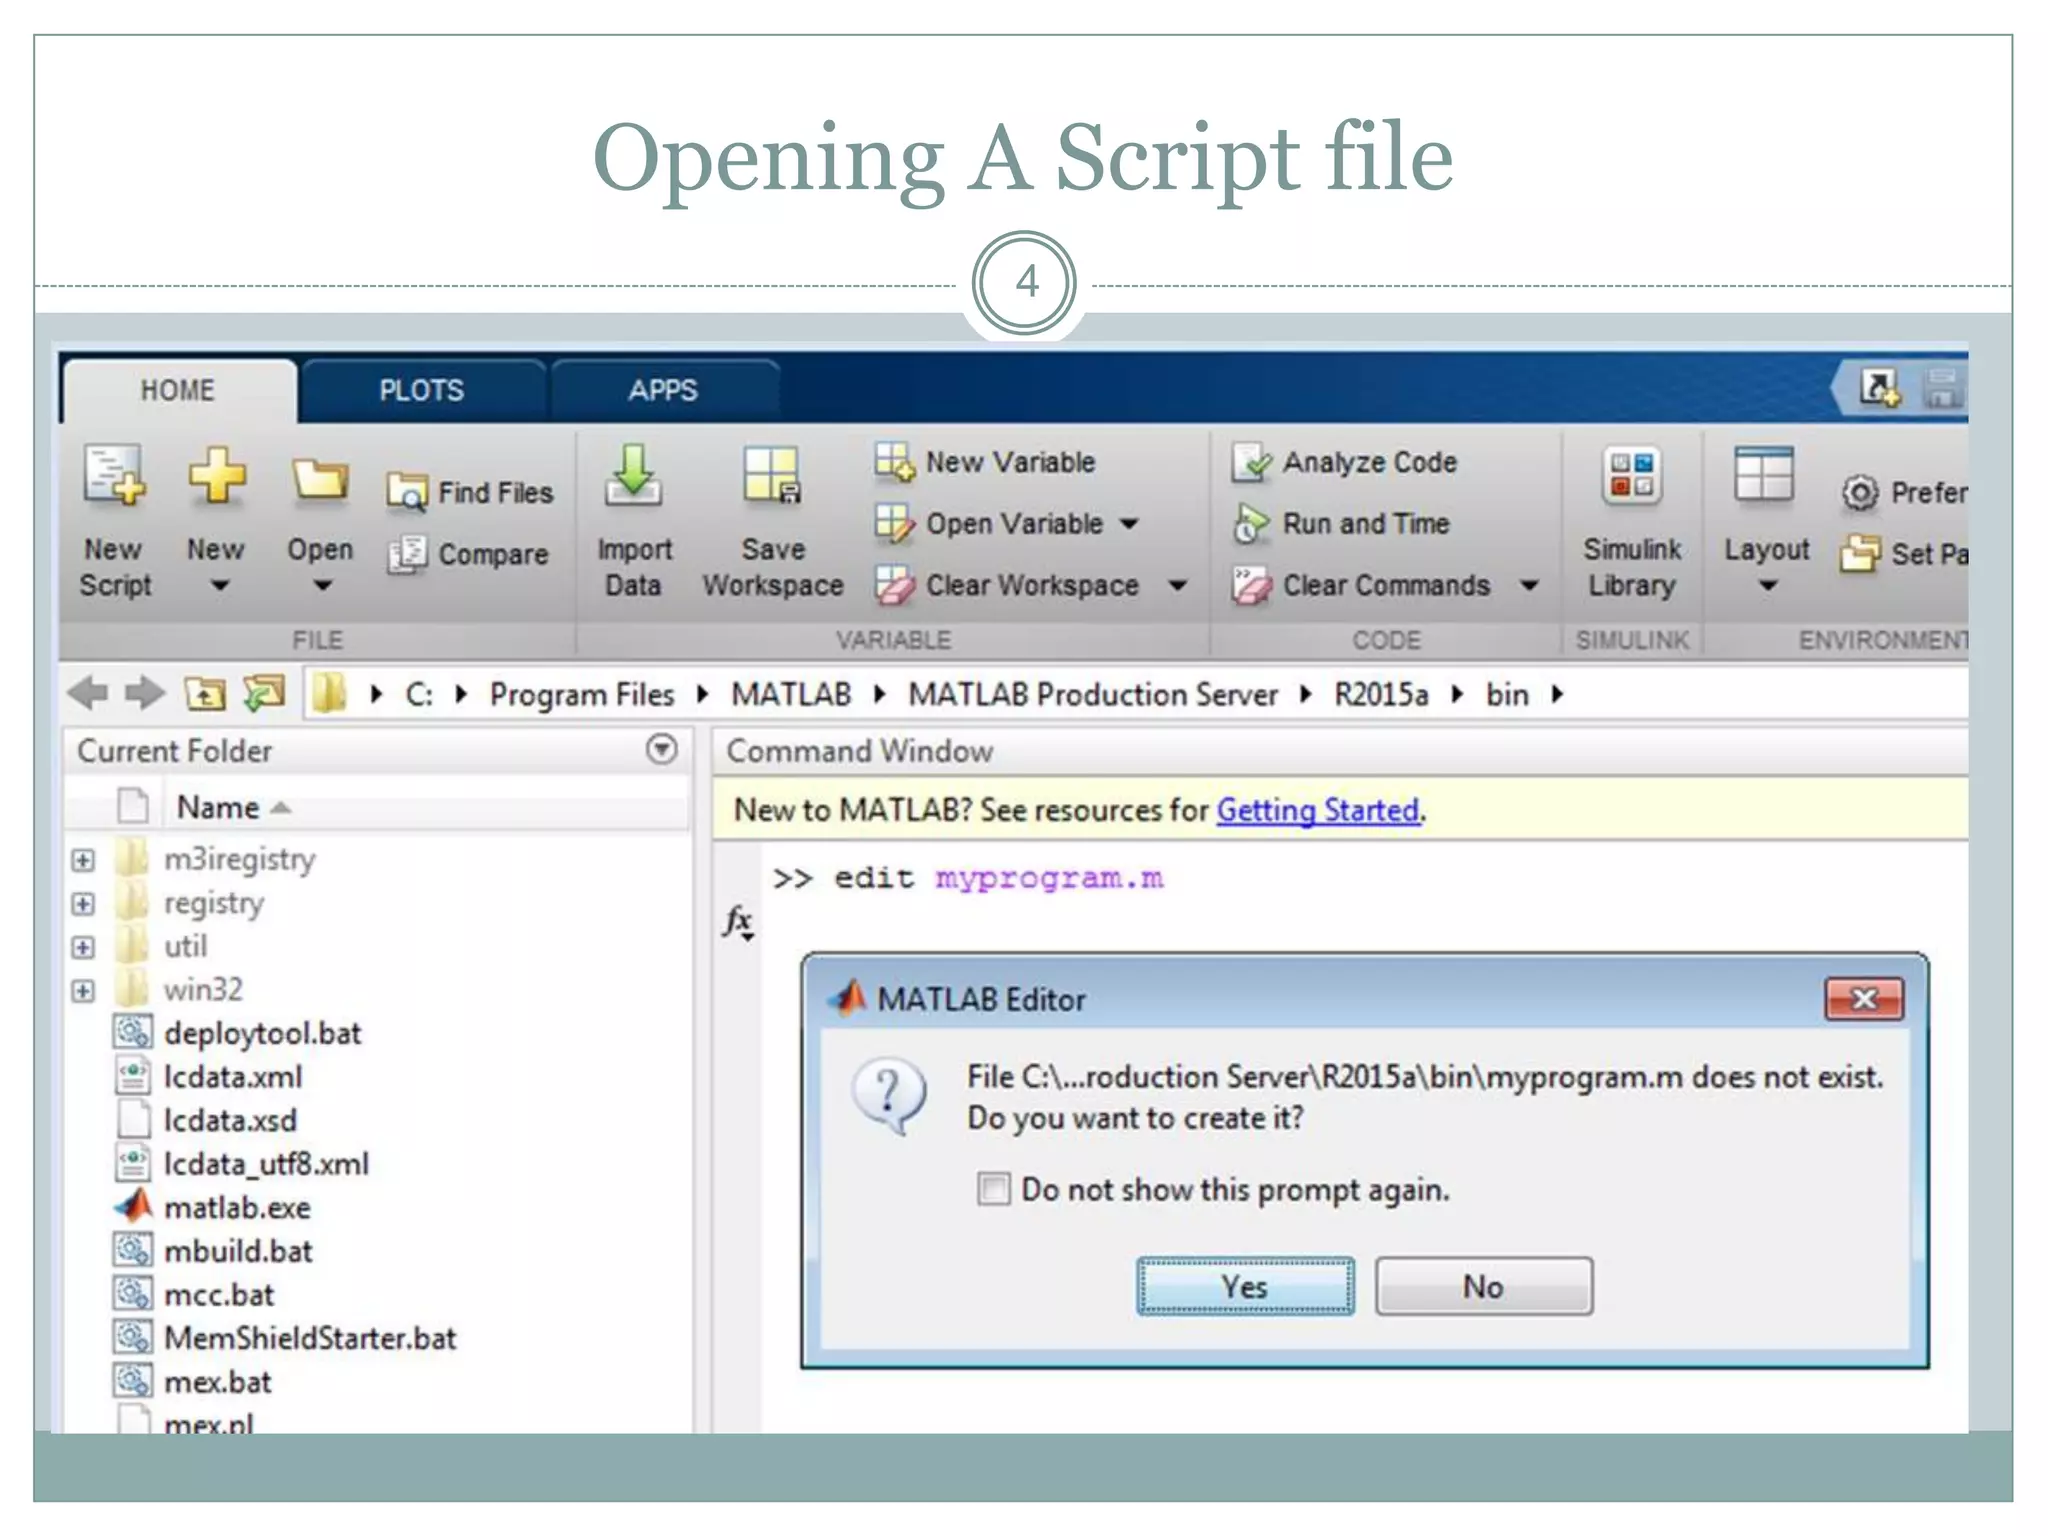
Task: Close the MATLAB Editor dialog
Action: [1864, 999]
